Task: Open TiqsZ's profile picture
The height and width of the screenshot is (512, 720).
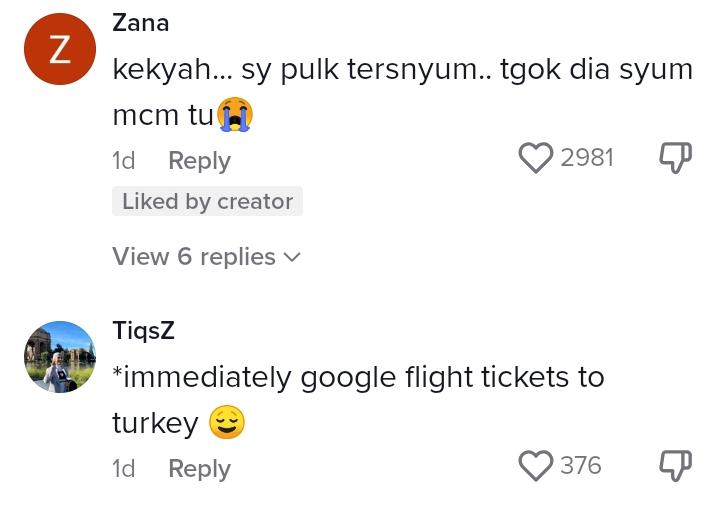Action: pyautogui.click(x=60, y=356)
